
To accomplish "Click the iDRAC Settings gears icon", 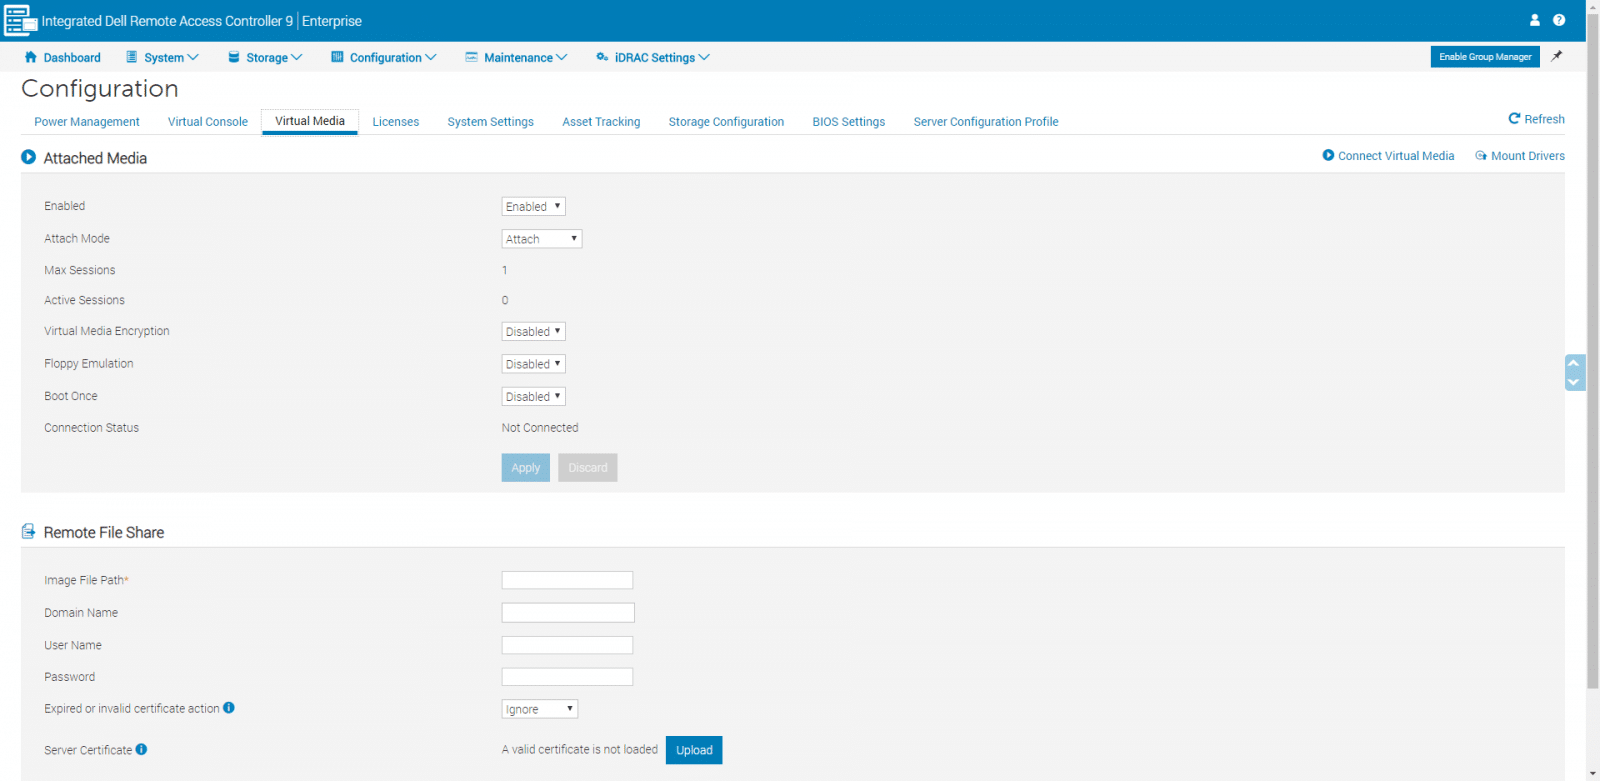I will (602, 57).
